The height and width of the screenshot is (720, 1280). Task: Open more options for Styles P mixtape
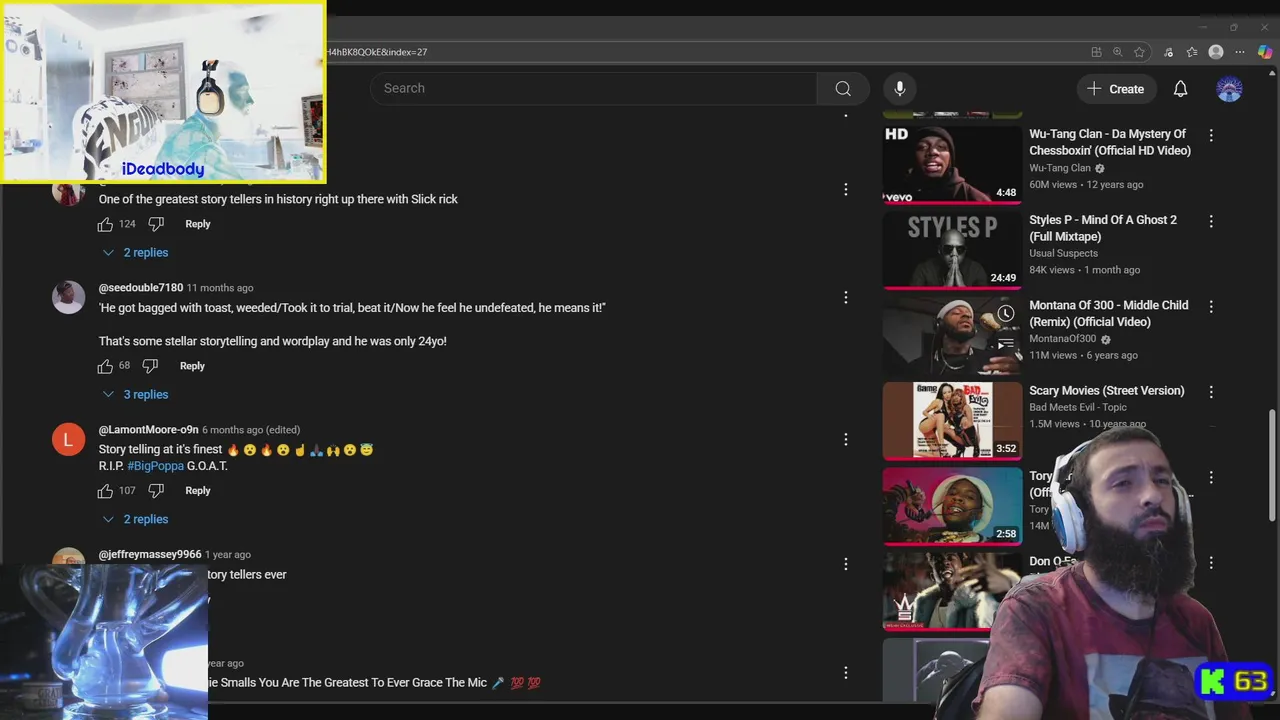pyautogui.click(x=1211, y=221)
